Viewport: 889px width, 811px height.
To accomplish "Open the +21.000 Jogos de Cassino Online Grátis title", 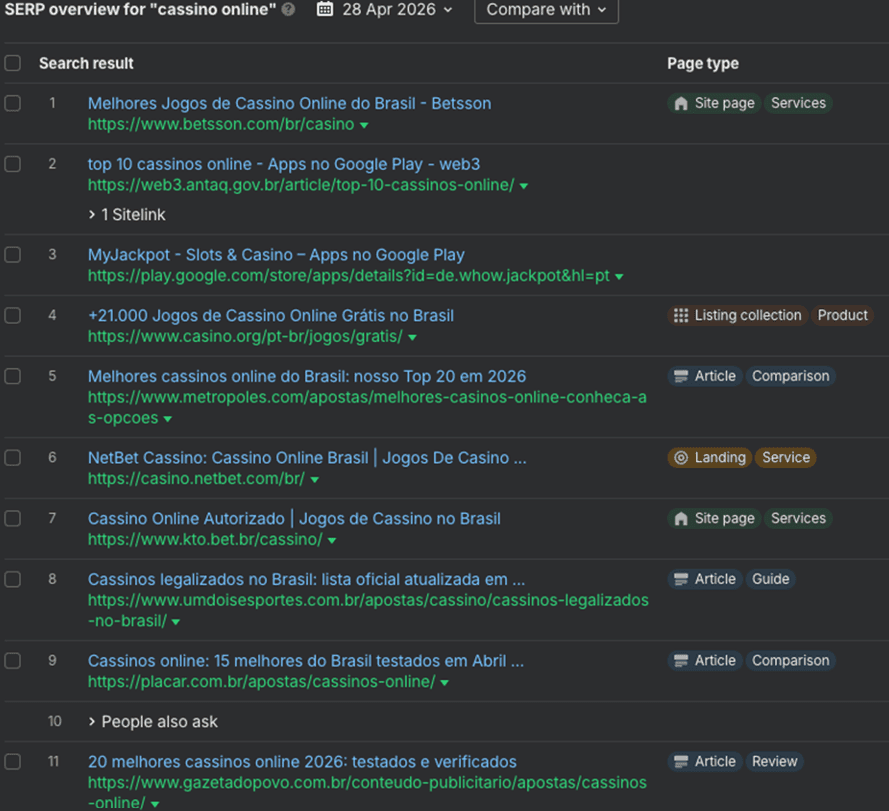I will pos(271,315).
